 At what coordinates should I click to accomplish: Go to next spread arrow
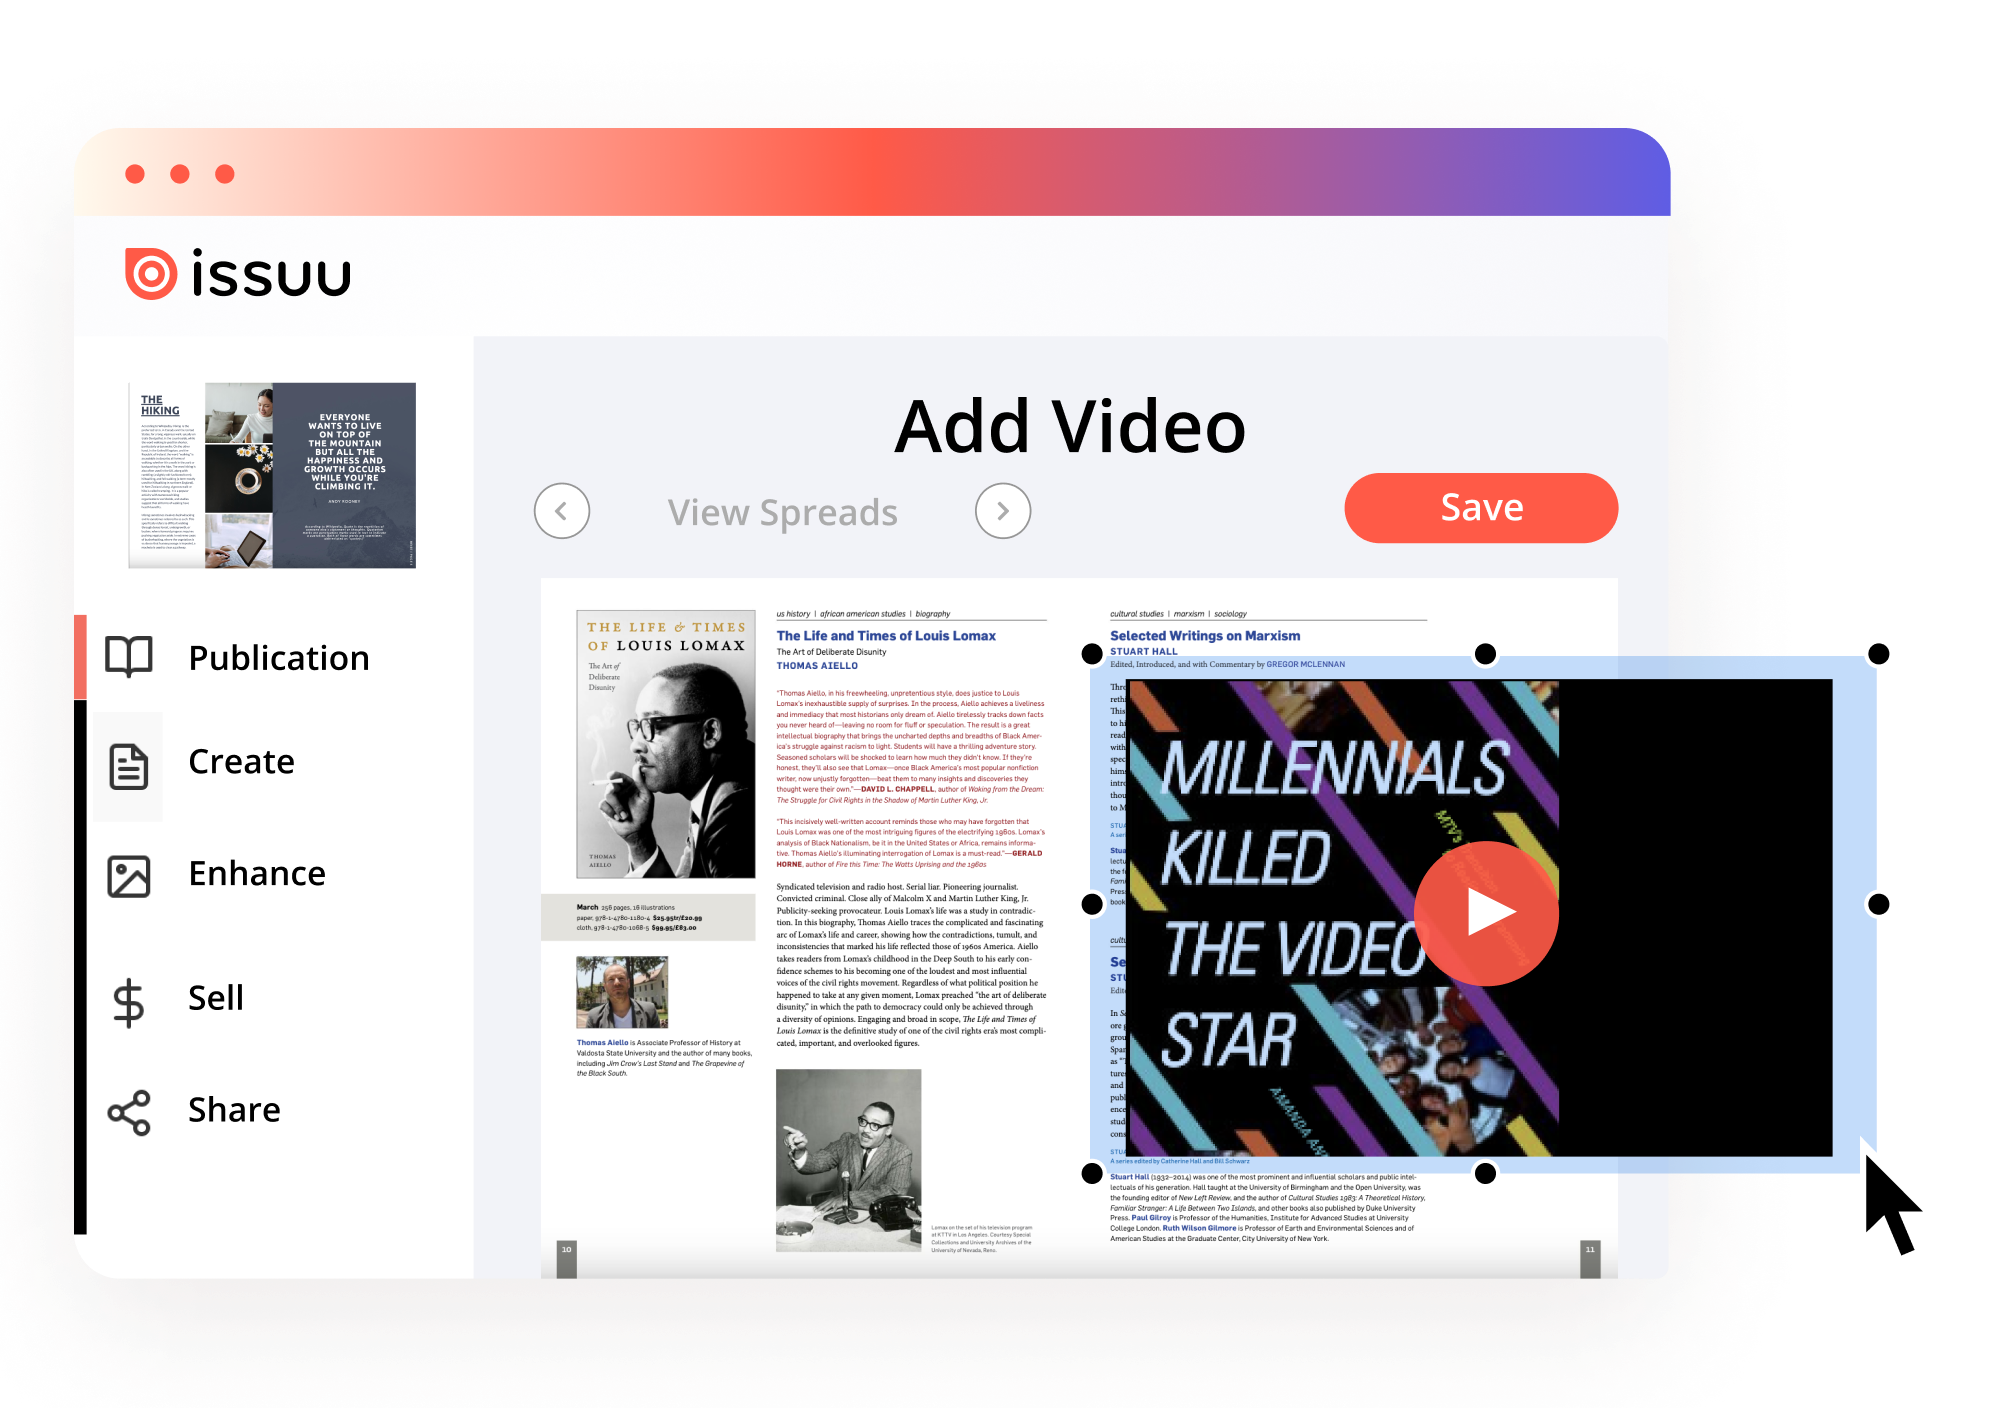point(1003,511)
